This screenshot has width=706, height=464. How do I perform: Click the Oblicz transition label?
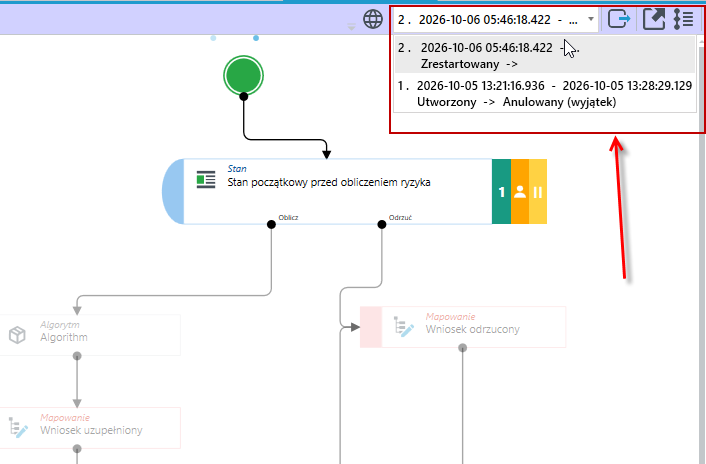288,217
